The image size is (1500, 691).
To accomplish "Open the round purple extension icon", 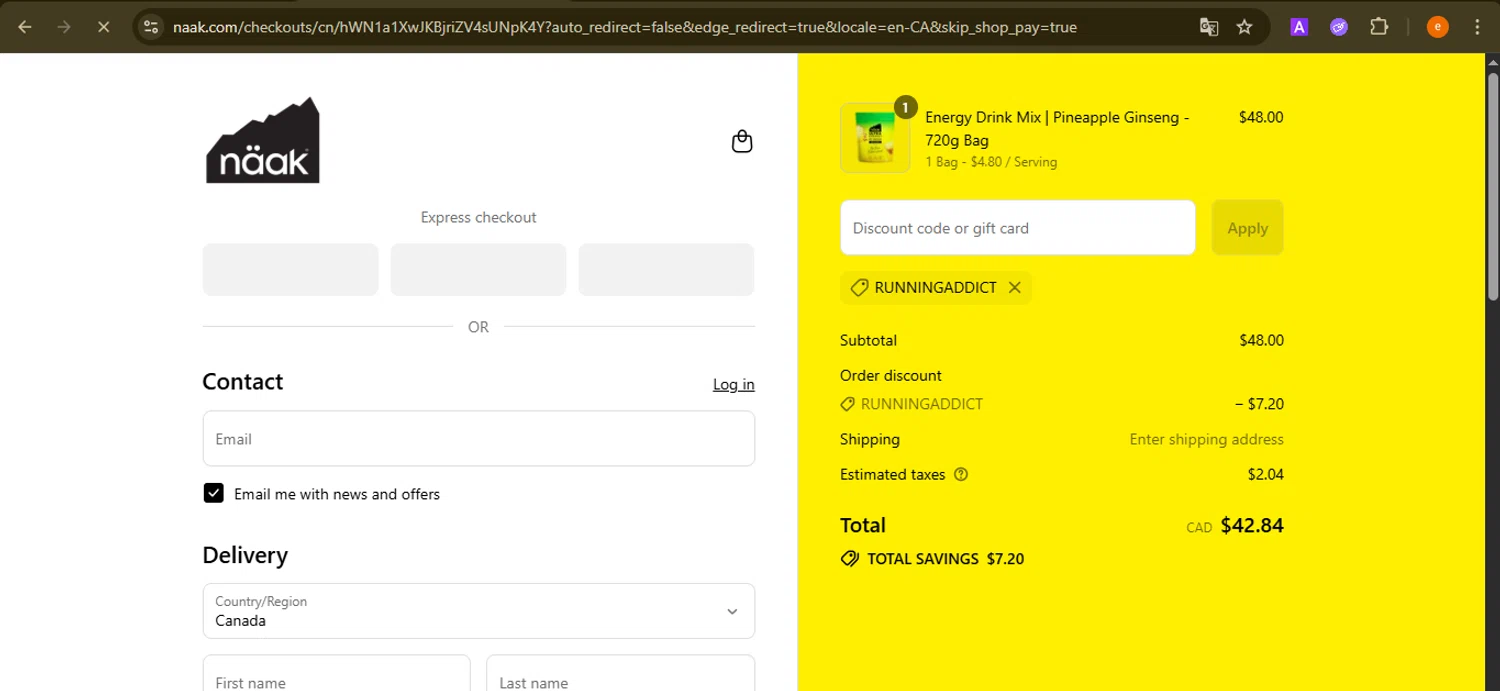I will [1339, 27].
